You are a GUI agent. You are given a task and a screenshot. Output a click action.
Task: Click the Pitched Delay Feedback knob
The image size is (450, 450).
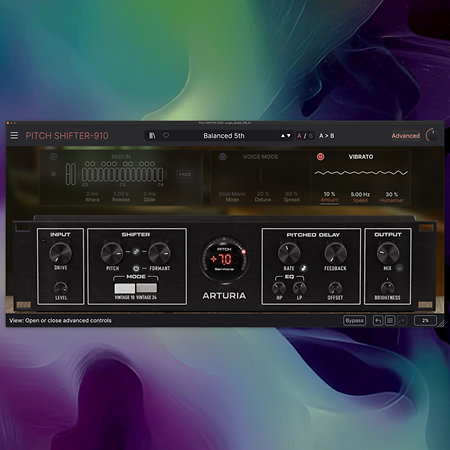click(336, 253)
